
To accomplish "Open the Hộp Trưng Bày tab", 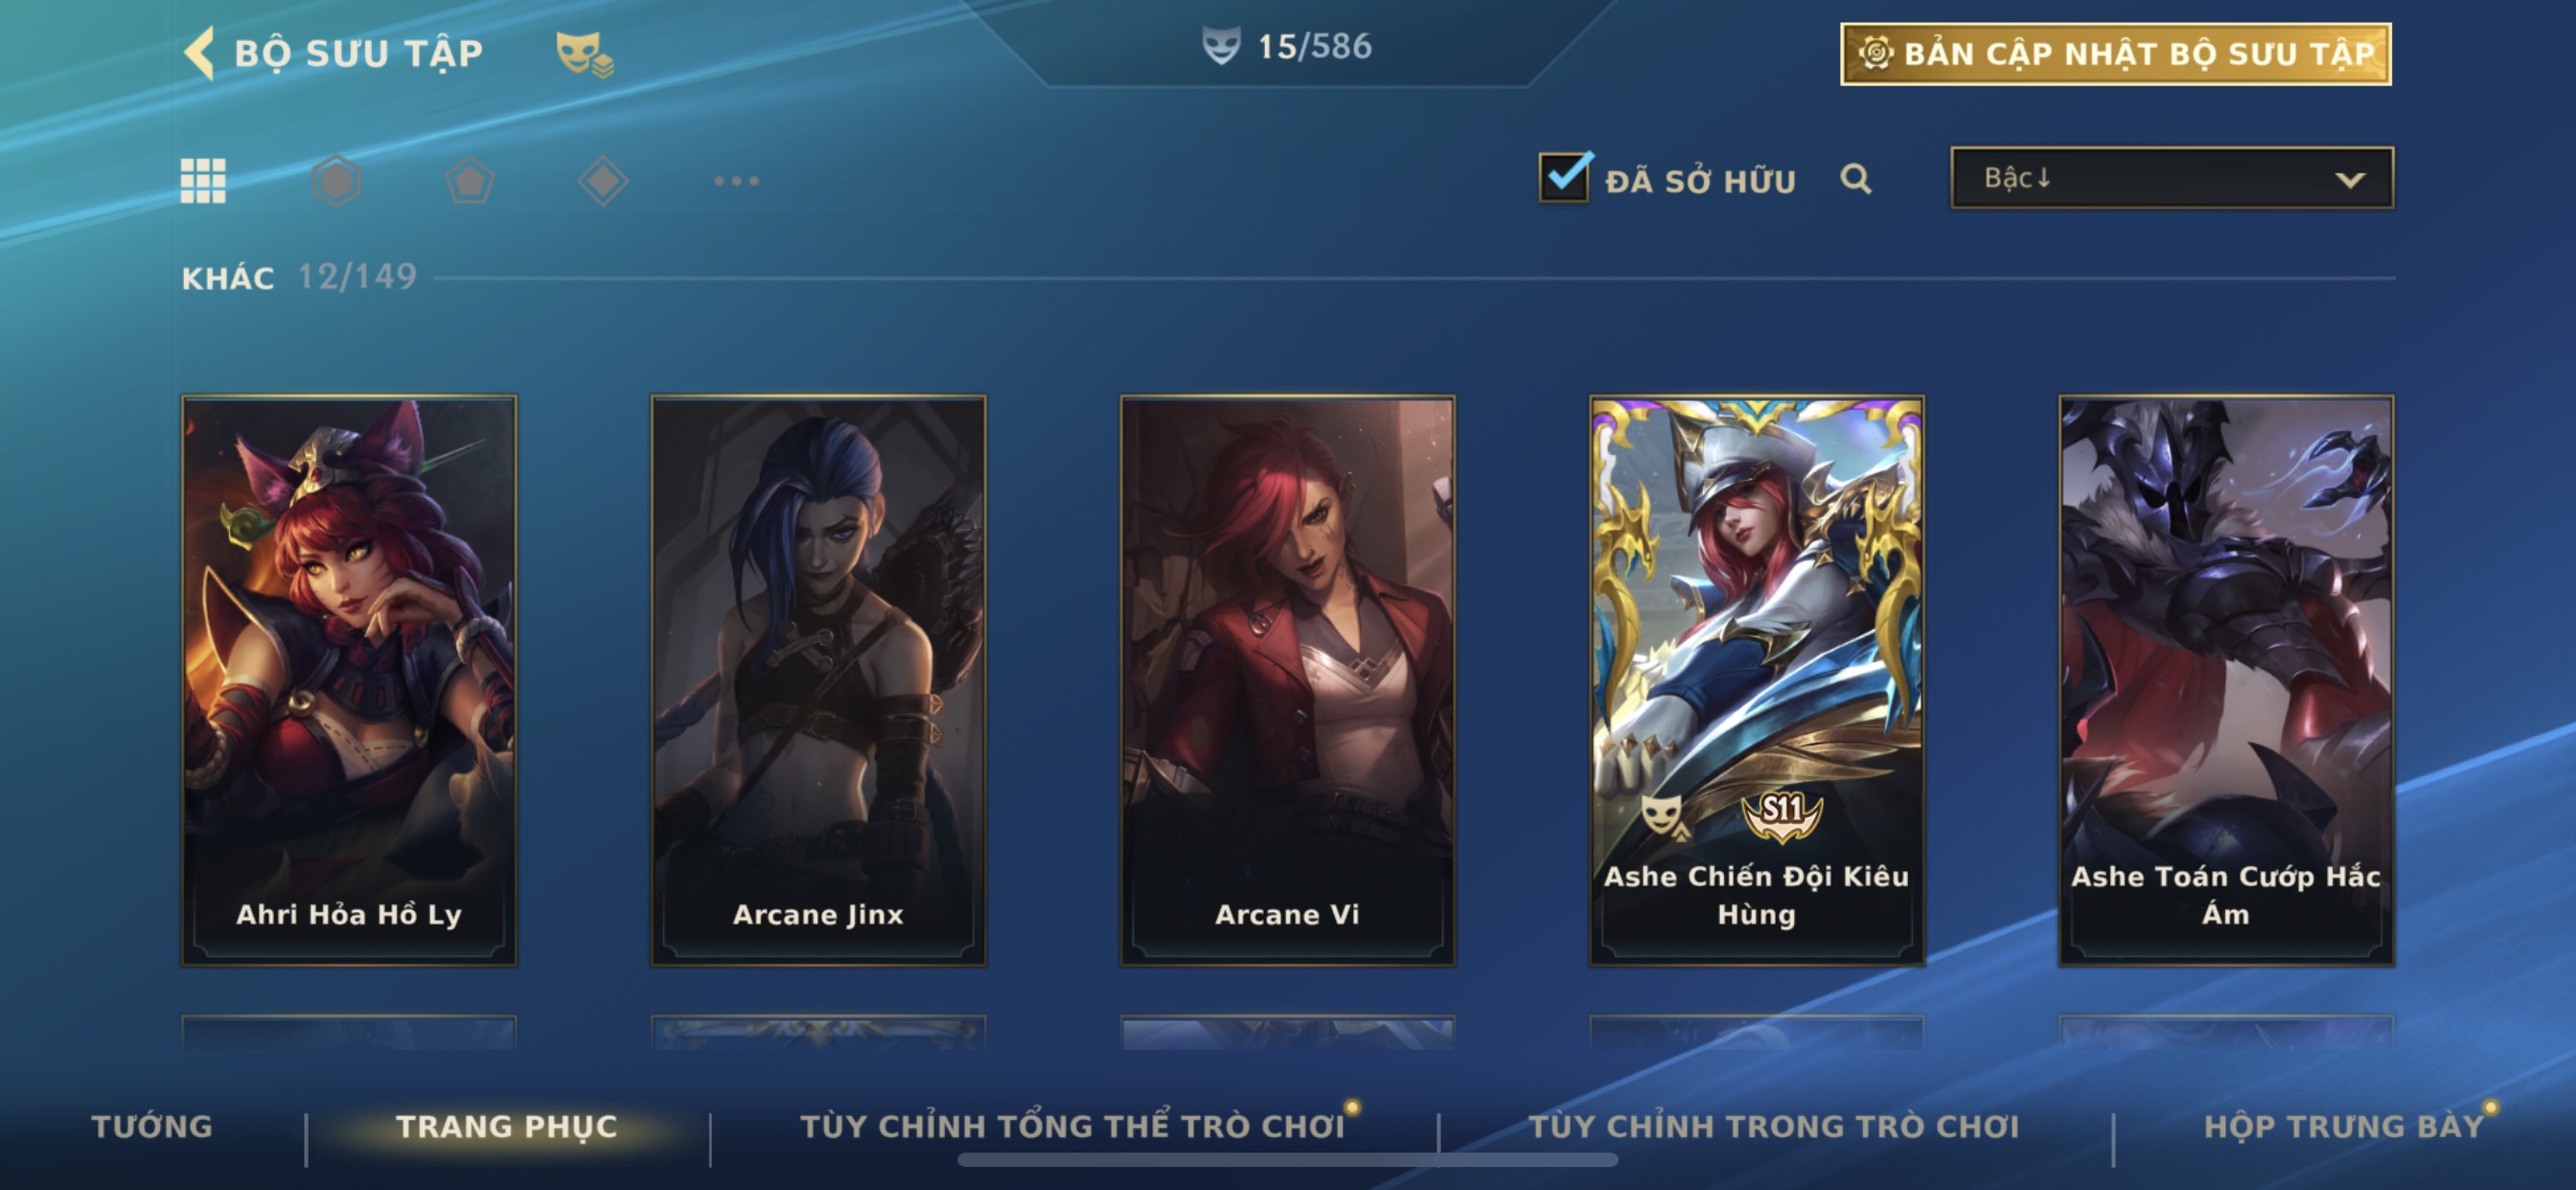I will pos(2344,1126).
